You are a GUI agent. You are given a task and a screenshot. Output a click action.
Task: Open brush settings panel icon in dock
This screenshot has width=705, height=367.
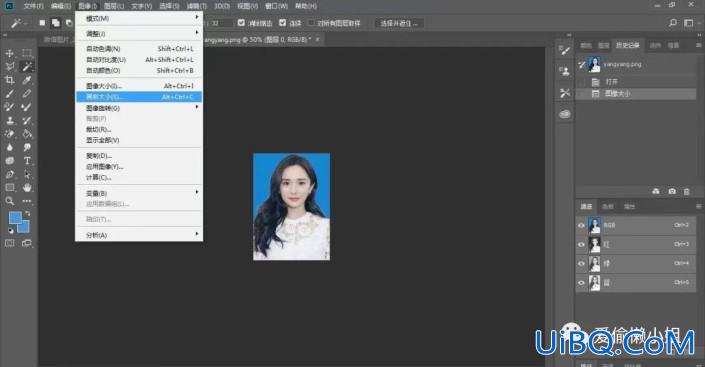[565, 50]
